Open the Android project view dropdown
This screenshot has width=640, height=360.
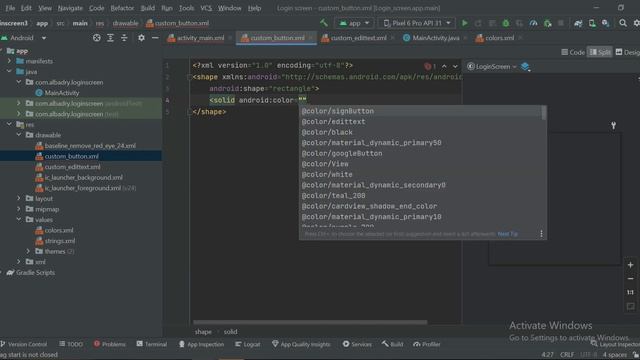click(x=24, y=38)
